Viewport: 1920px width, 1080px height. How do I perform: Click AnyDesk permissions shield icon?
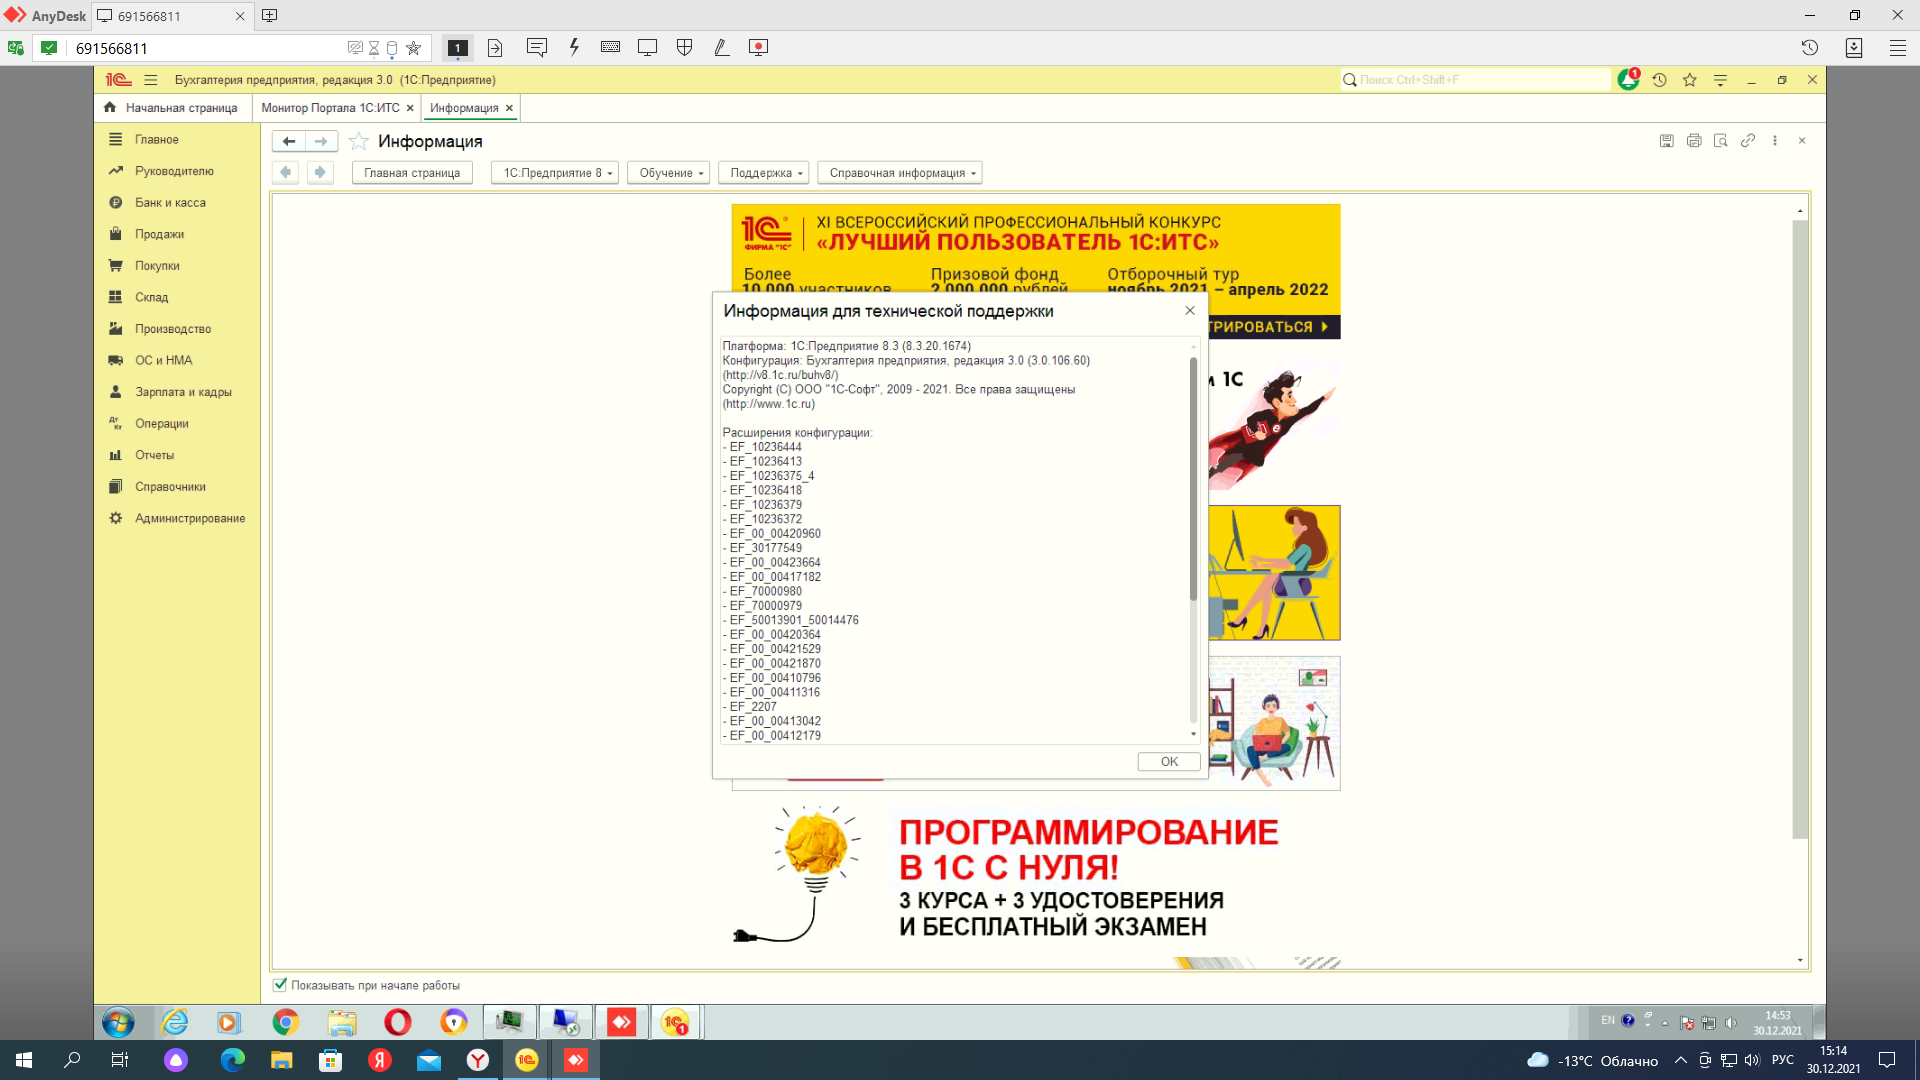tap(685, 47)
